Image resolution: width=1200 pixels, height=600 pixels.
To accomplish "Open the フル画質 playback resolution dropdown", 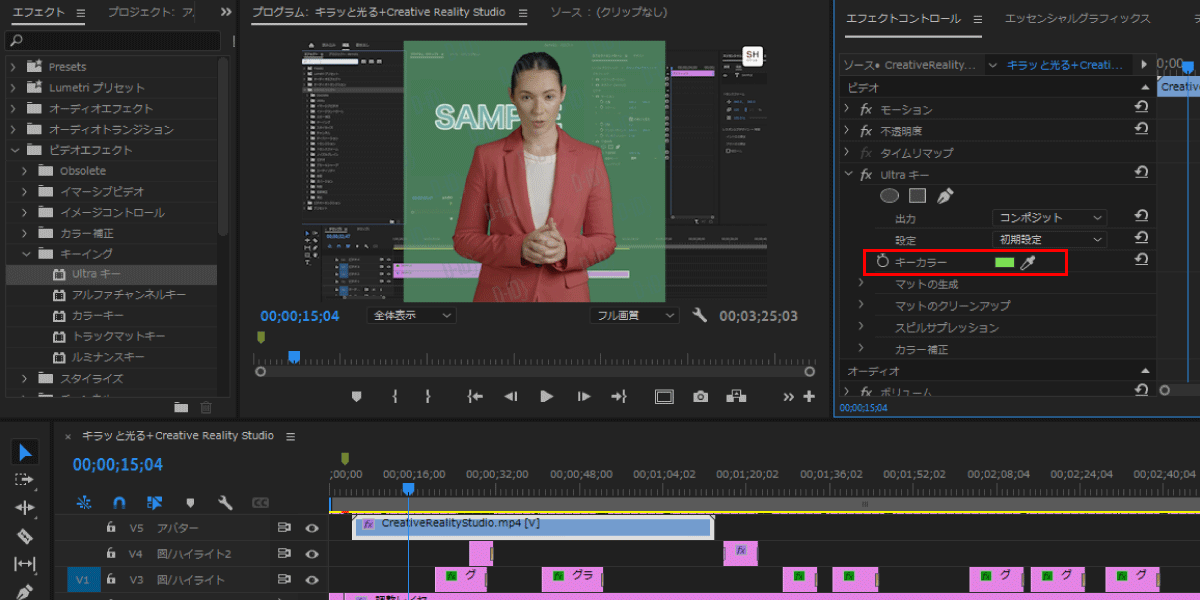I will pos(634,315).
